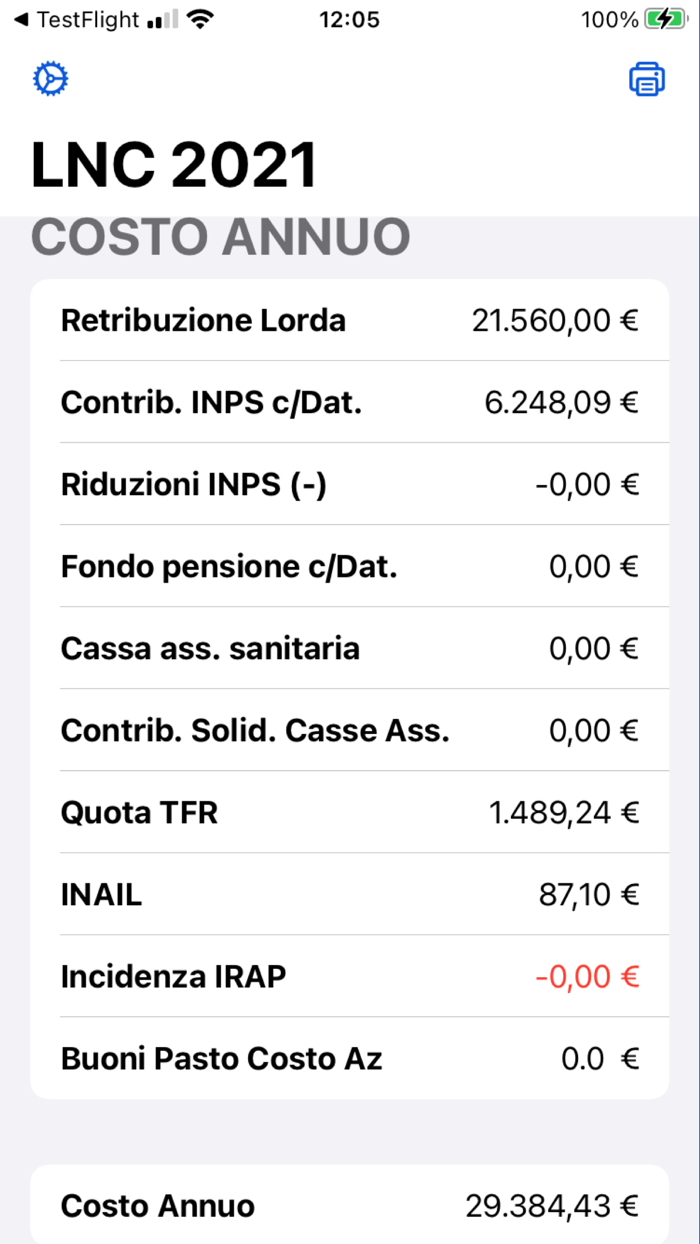Tap the Wi-Fi status icon
This screenshot has width=700, height=1244.
pos(202,20)
